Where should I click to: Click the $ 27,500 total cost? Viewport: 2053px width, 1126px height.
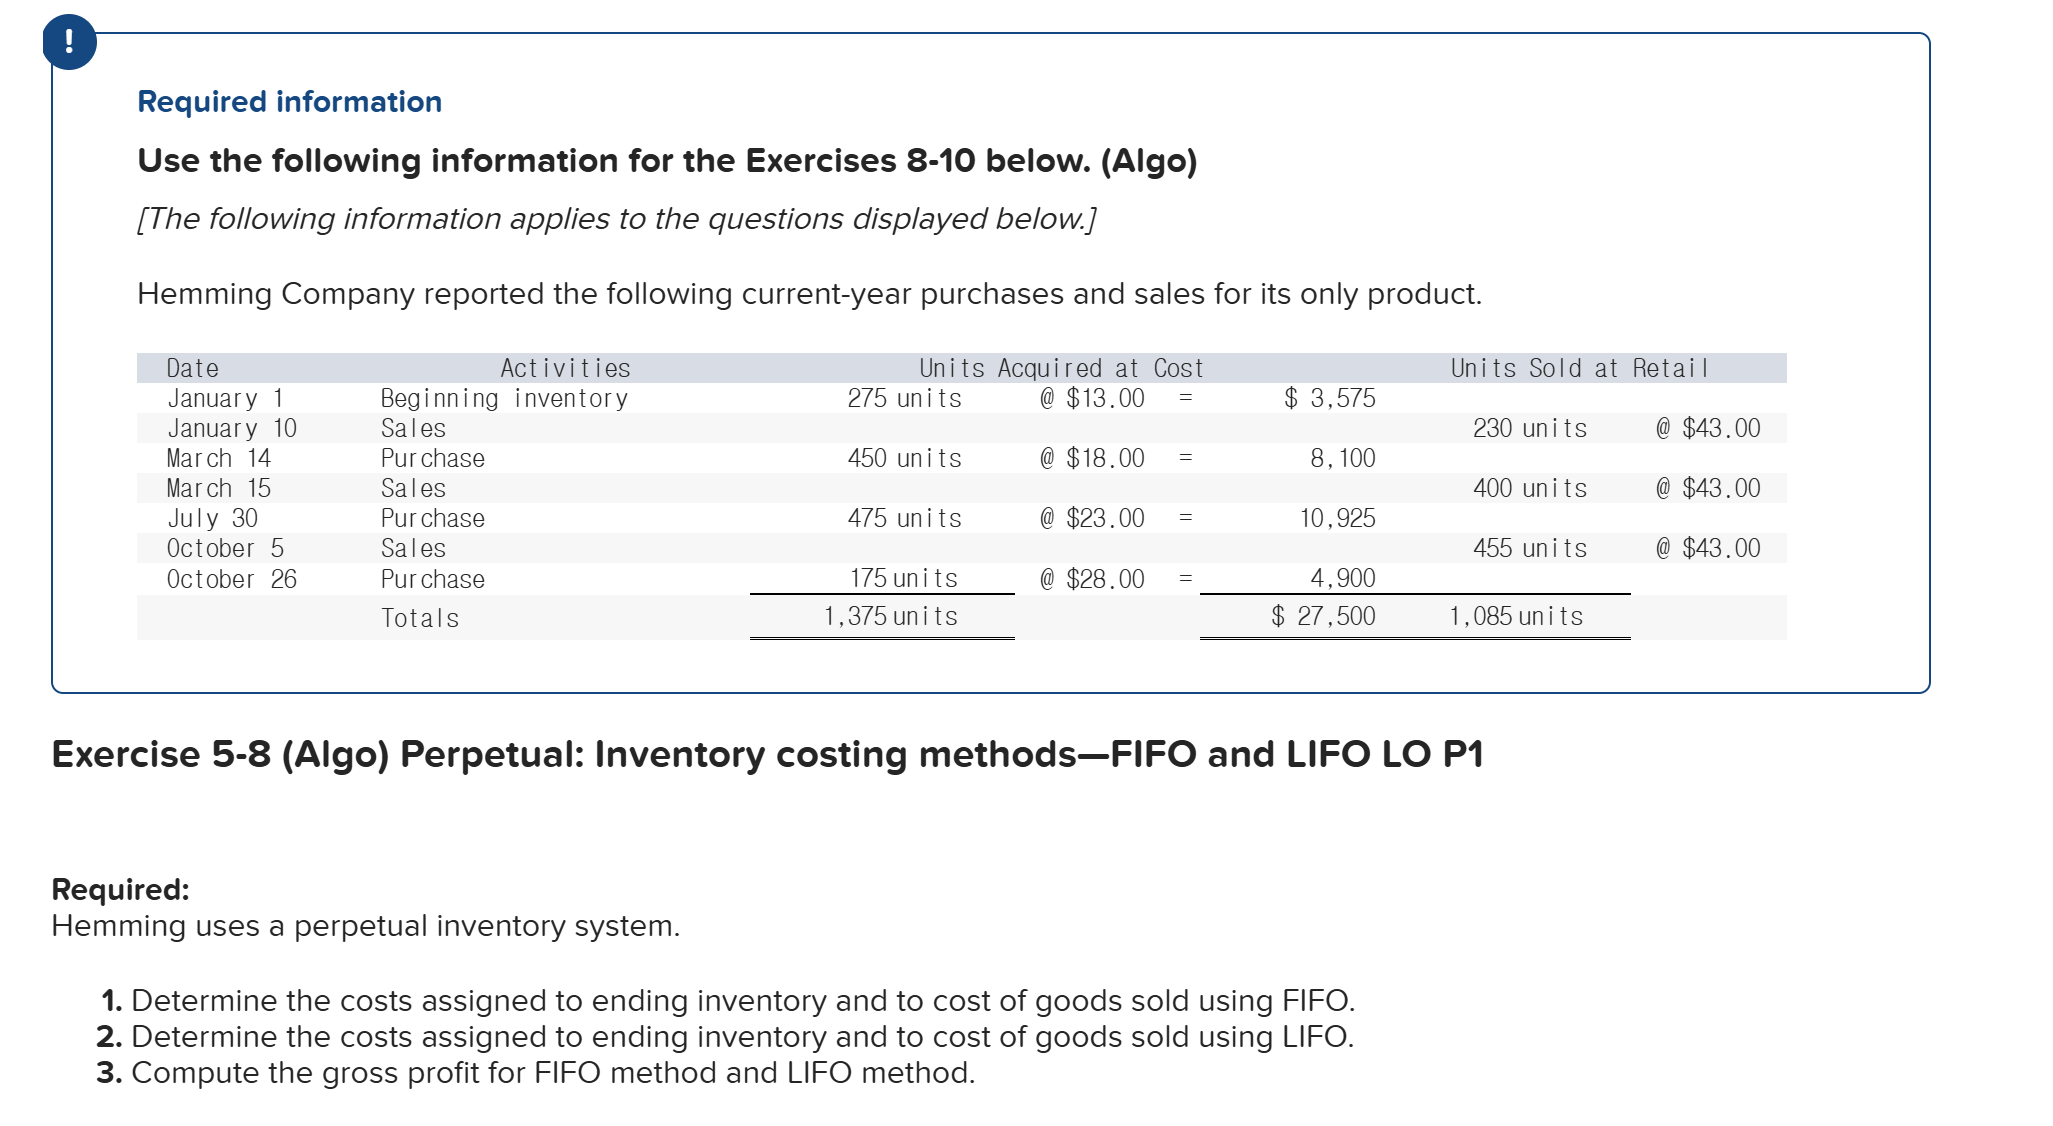point(1323,616)
